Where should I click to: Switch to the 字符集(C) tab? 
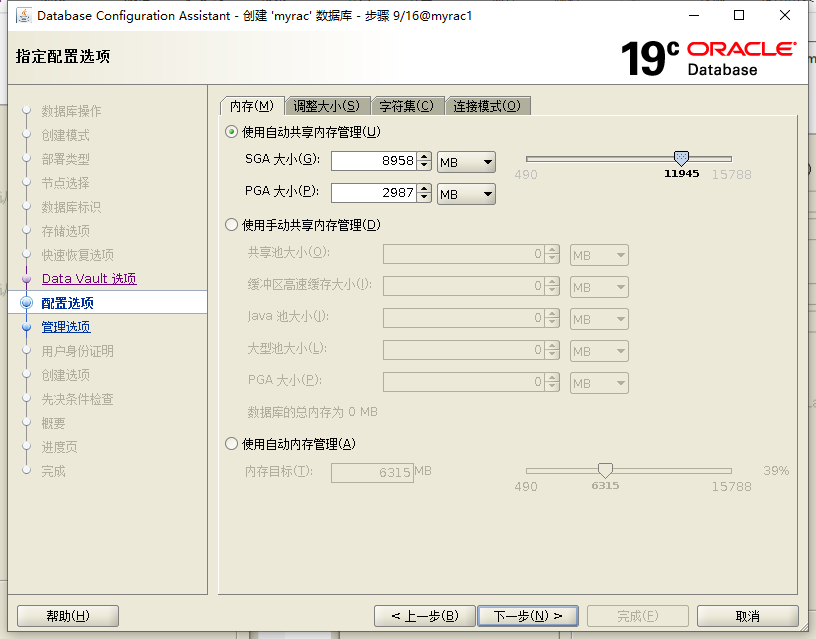tap(407, 106)
